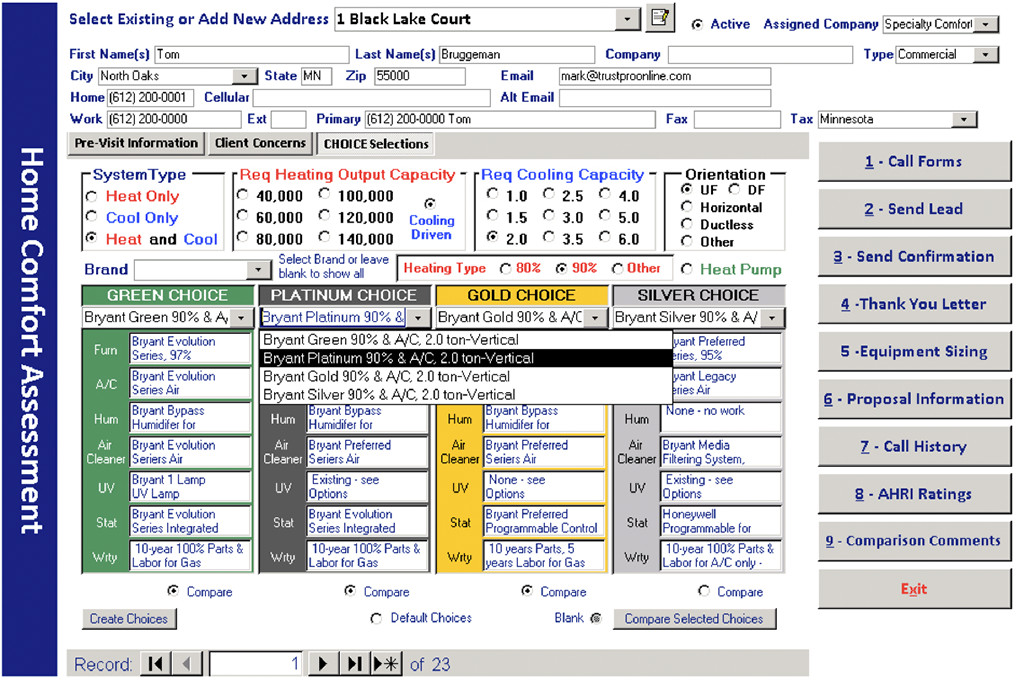Select Gold Choice warranty field
Viewport: 1024px width, 681px height.
click(x=544, y=556)
